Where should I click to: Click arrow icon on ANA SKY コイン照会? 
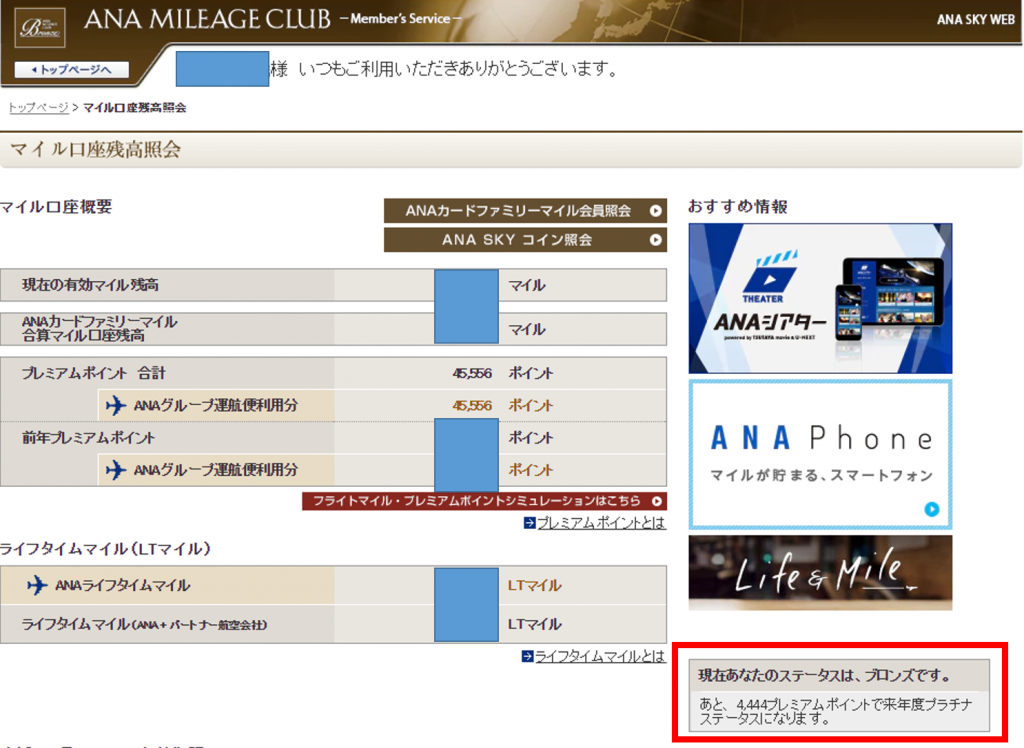click(655, 240)
